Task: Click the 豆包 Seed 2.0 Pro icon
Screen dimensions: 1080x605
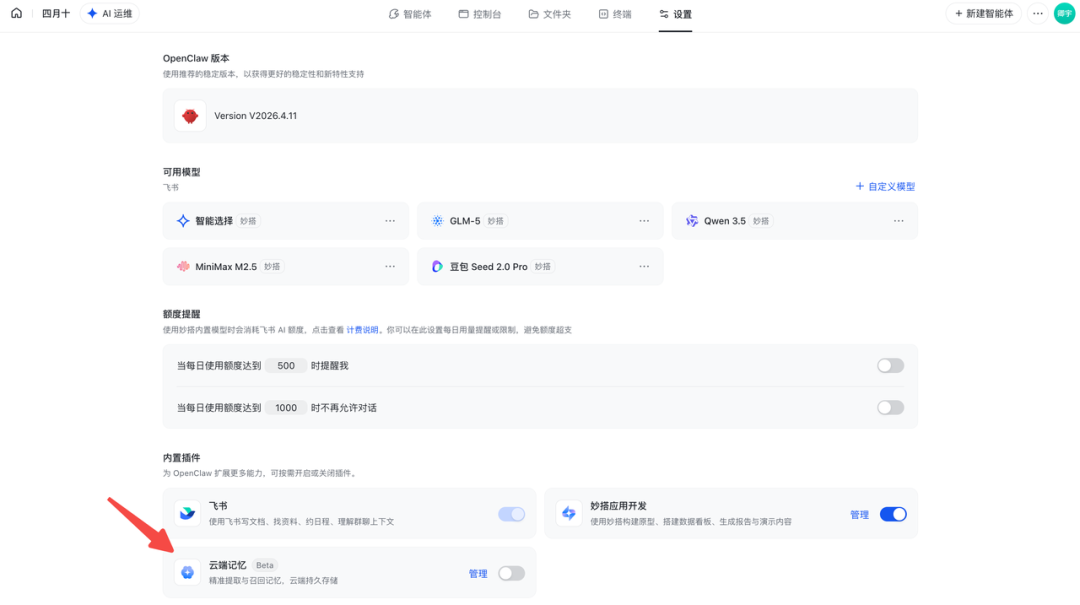Action: [x=437, y=267]
